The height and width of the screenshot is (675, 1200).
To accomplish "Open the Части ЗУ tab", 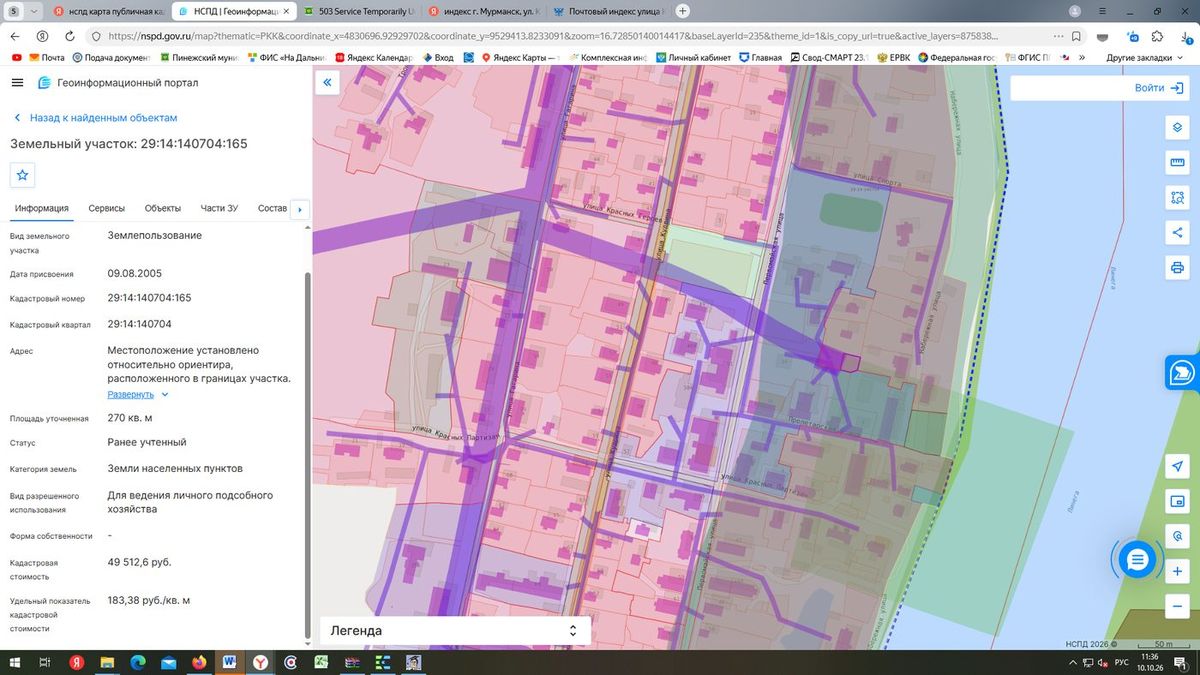I will pyautogui.click(x=219, y=208).
